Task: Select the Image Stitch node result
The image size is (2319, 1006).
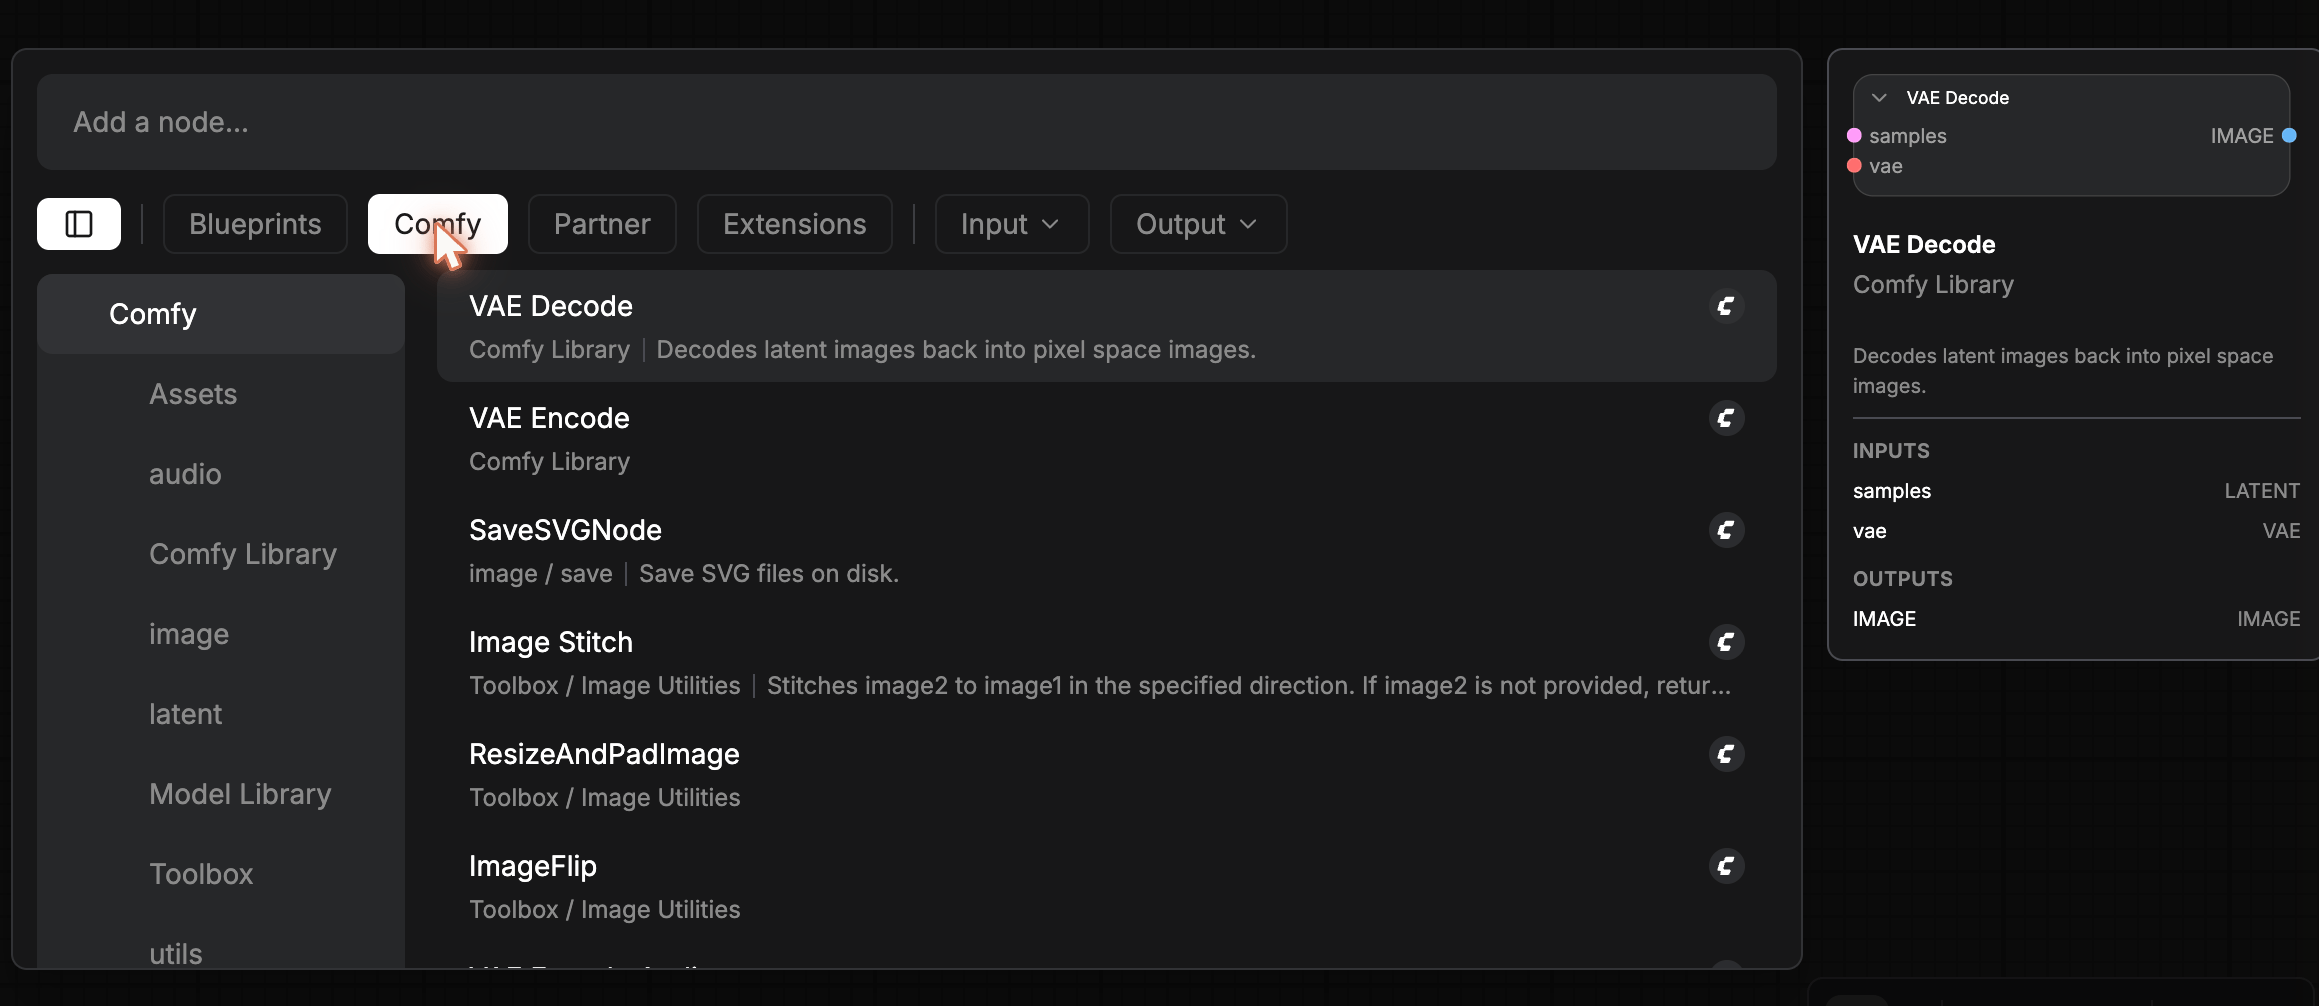Action: 1106,662
